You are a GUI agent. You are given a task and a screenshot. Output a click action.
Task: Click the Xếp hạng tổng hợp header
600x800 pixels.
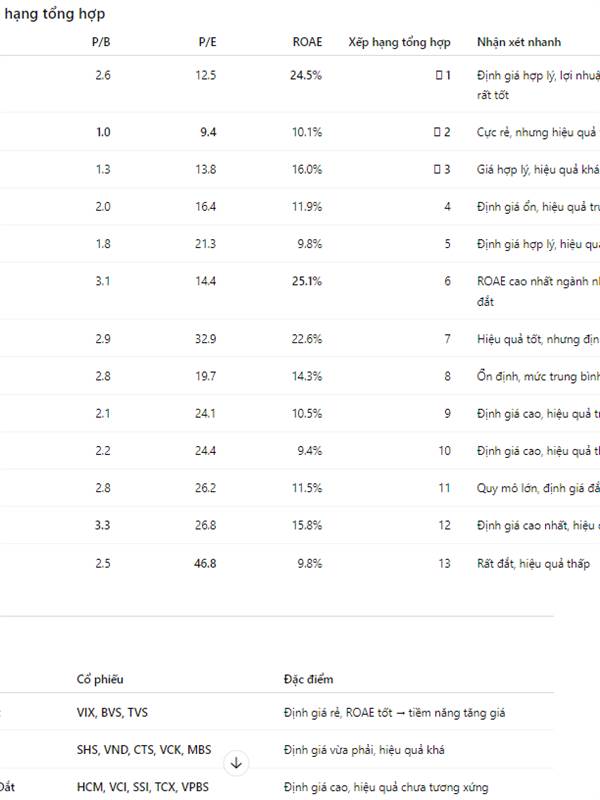399,42
